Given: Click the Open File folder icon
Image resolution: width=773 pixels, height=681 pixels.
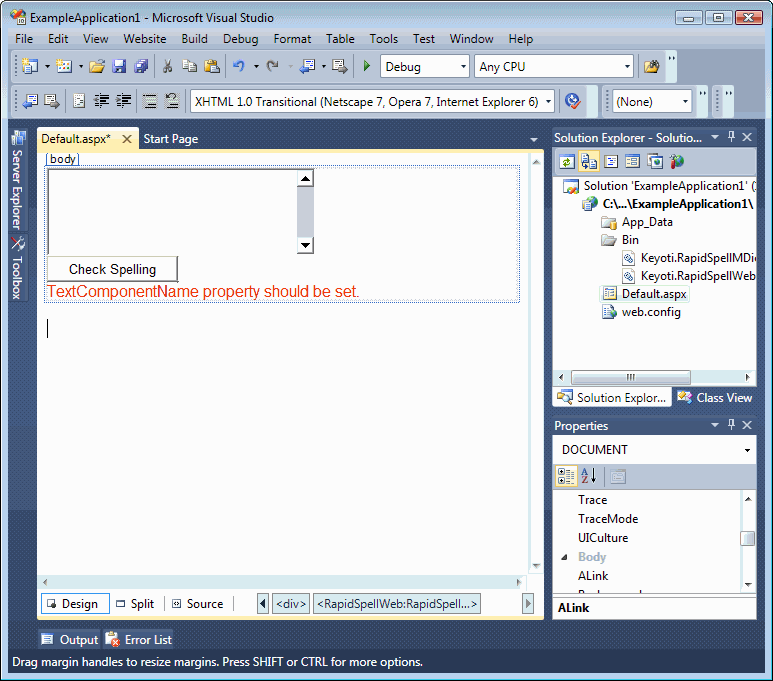Looking at the screenshot, I should [x=97, y=66].
